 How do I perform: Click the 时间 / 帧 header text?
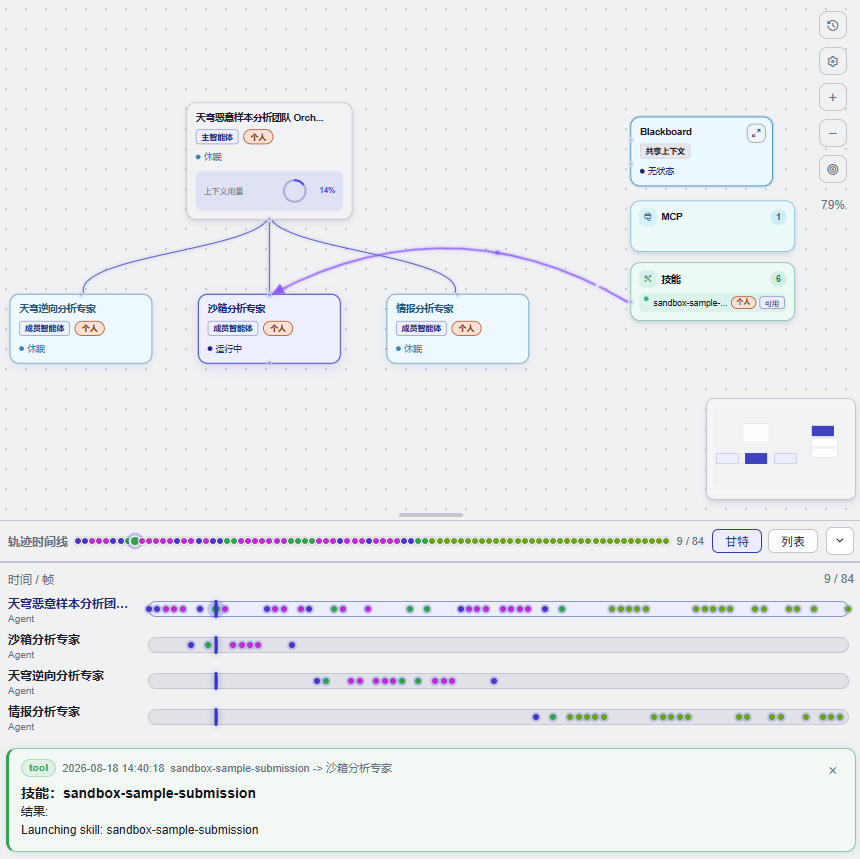point(31,579)
